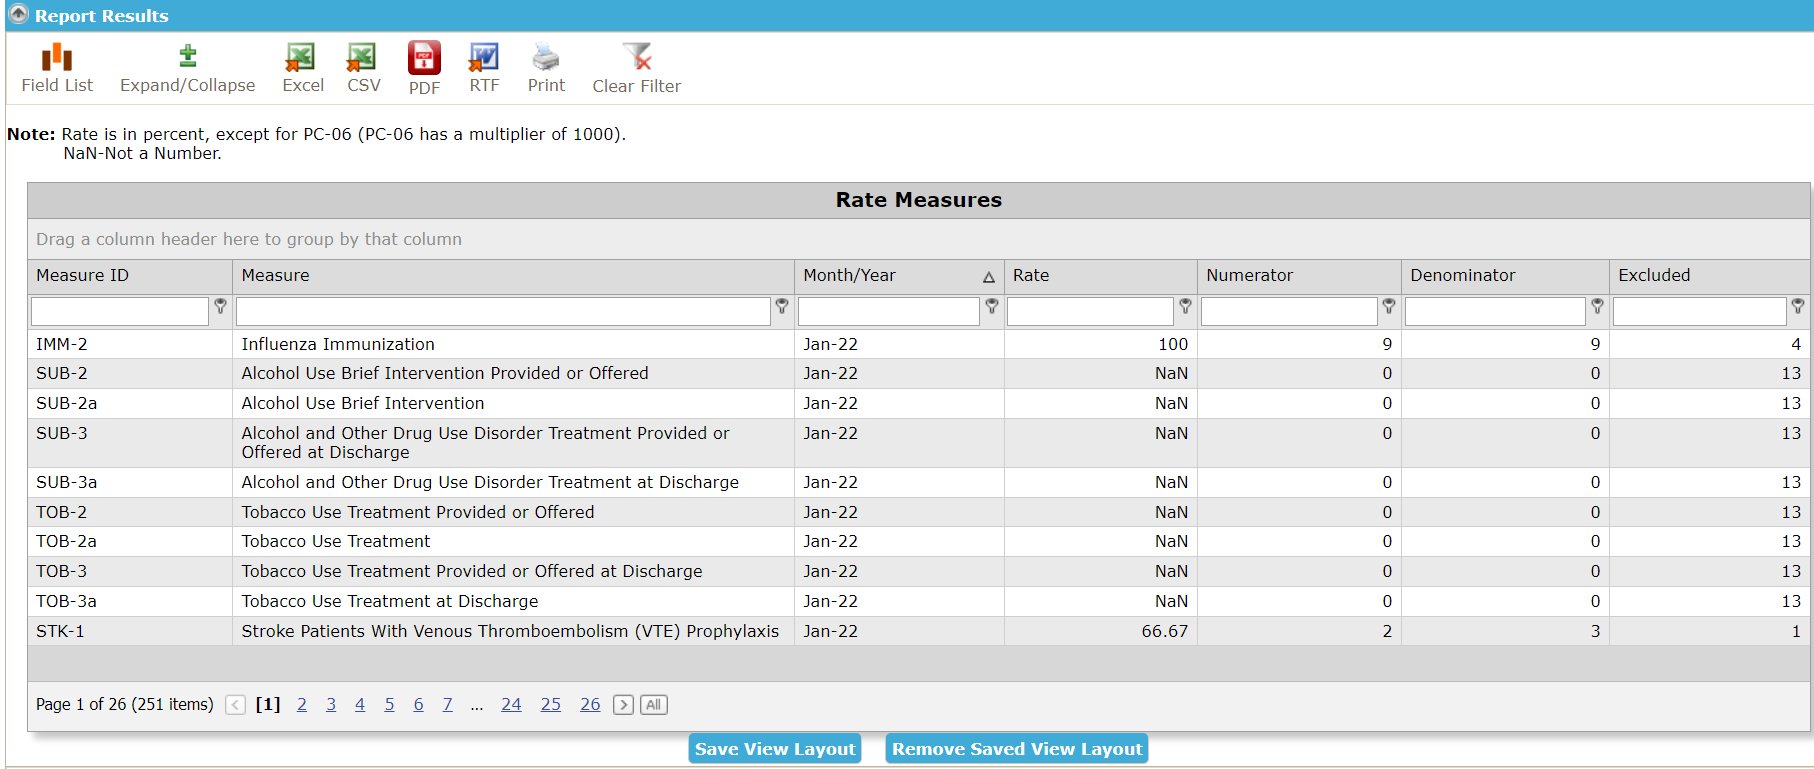This screenshot has width=1814, height=769.
Task: Click the Measure filter text box
Action: coord(503,312)
